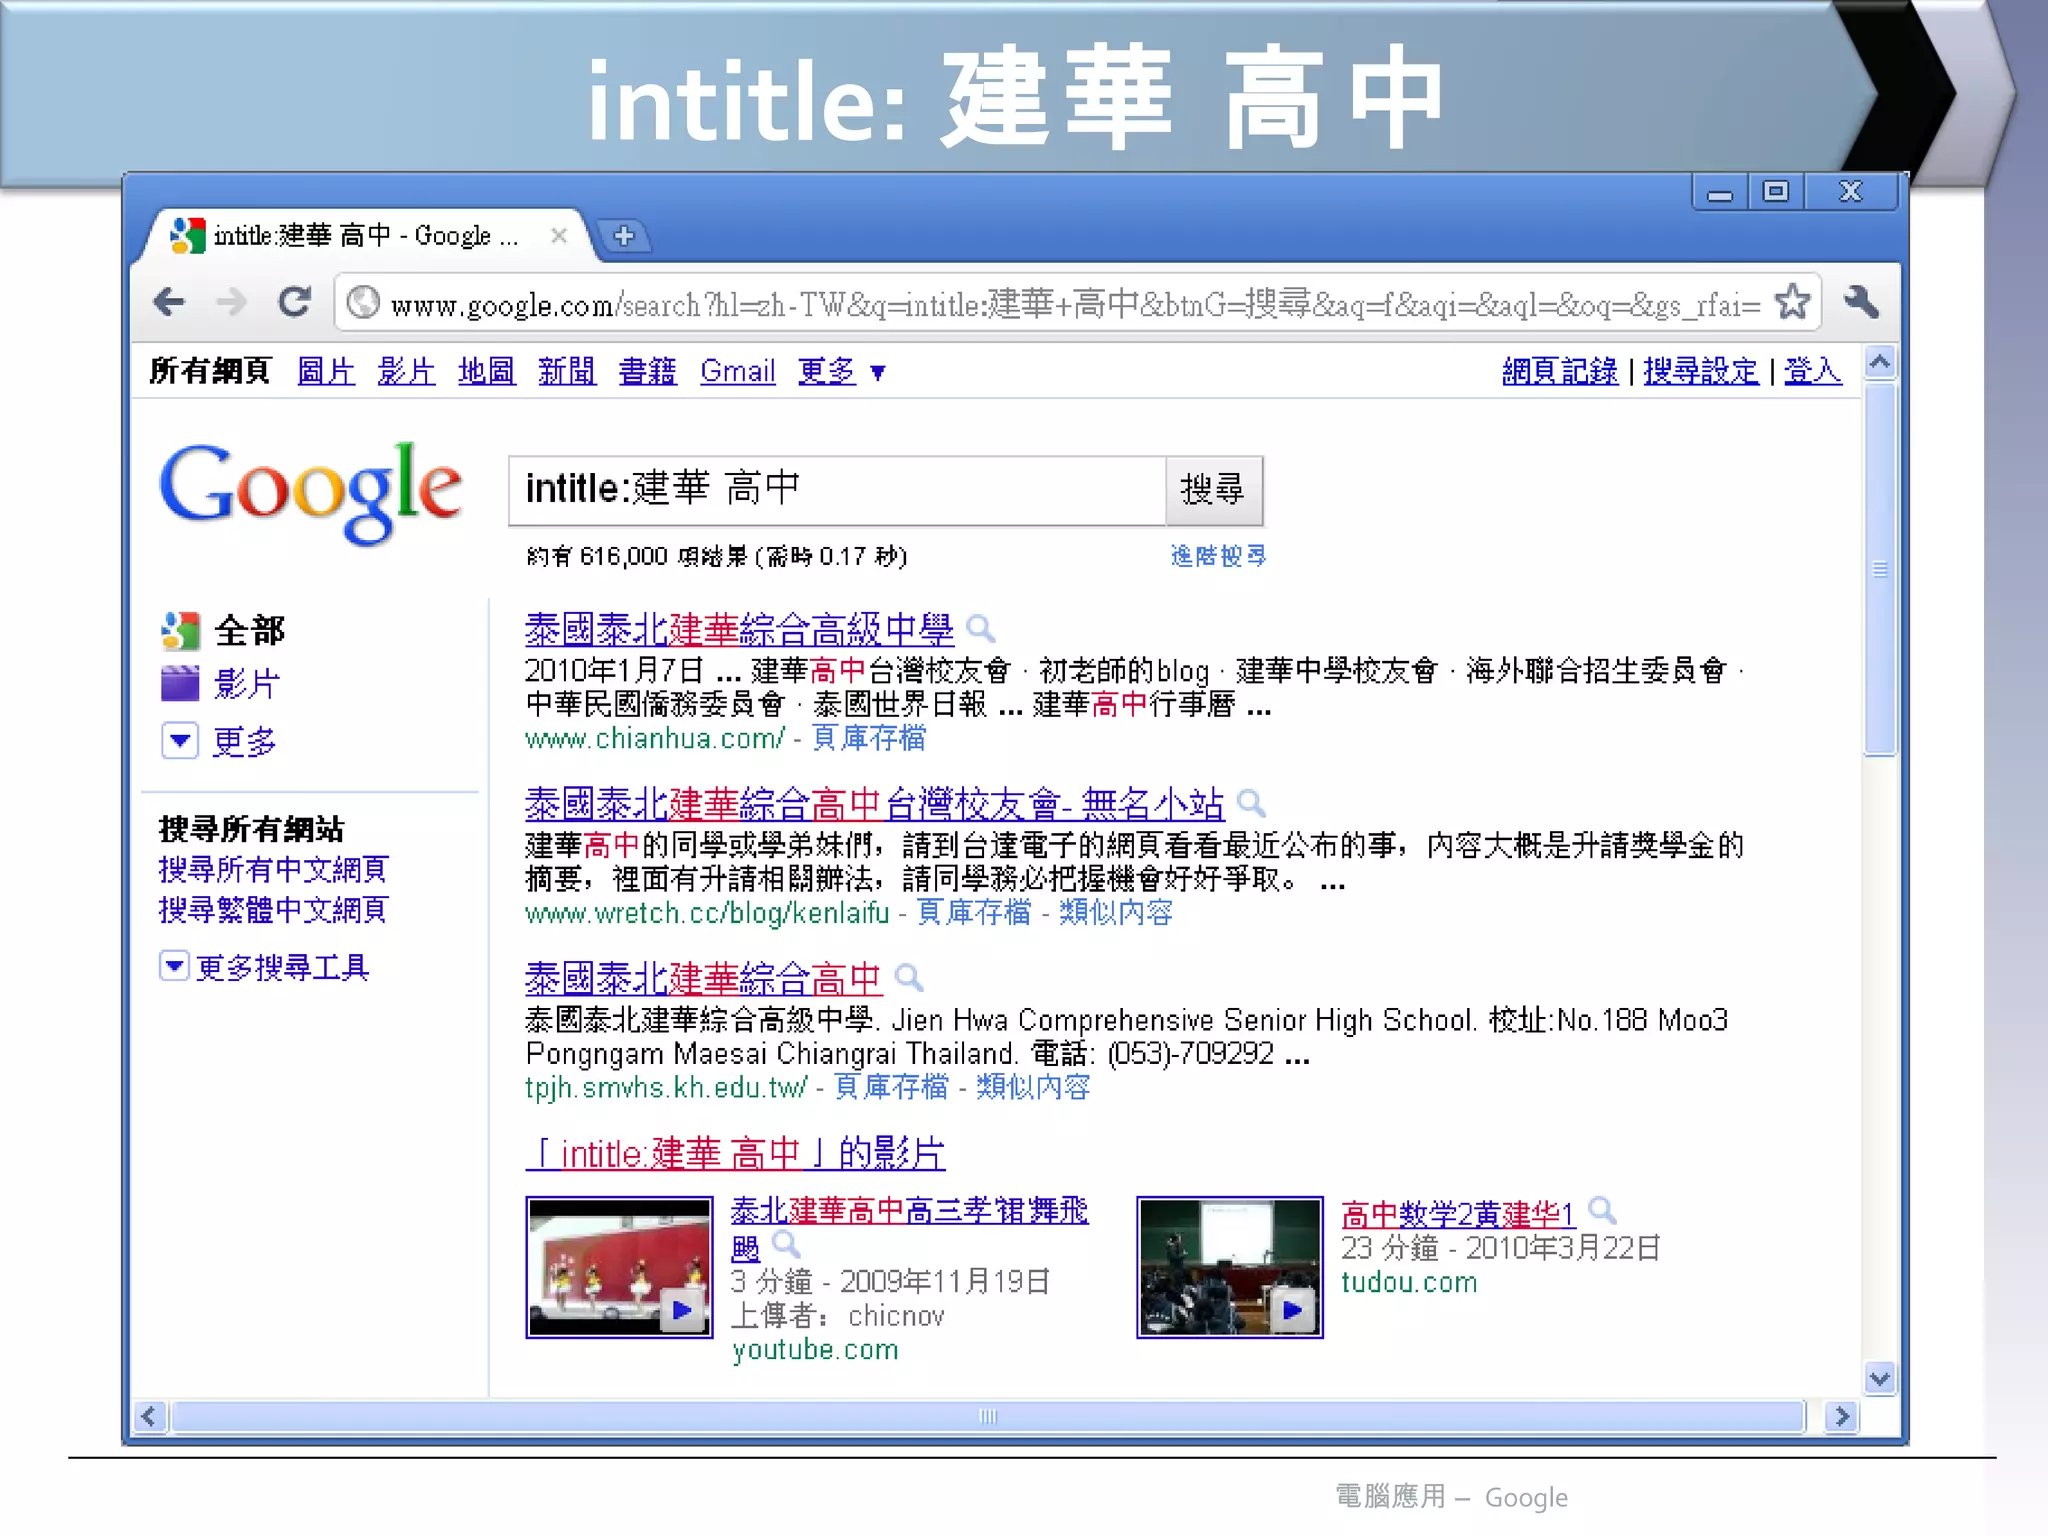2048x1536 pixels.
Task: Open 「intitle:建華 高中」的影片 link
Action: [x=735, y=1153]
